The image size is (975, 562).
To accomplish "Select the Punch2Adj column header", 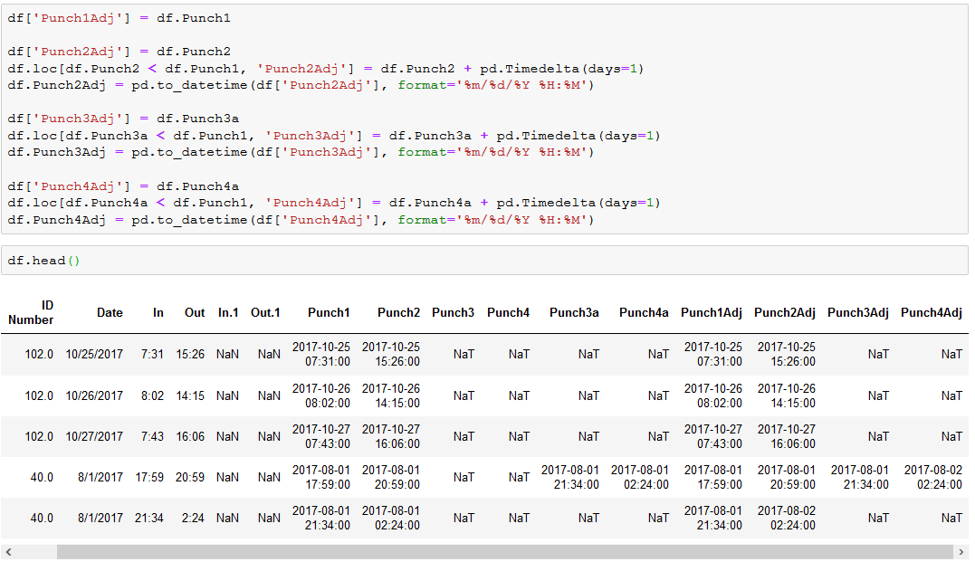I will coord(785,313).
